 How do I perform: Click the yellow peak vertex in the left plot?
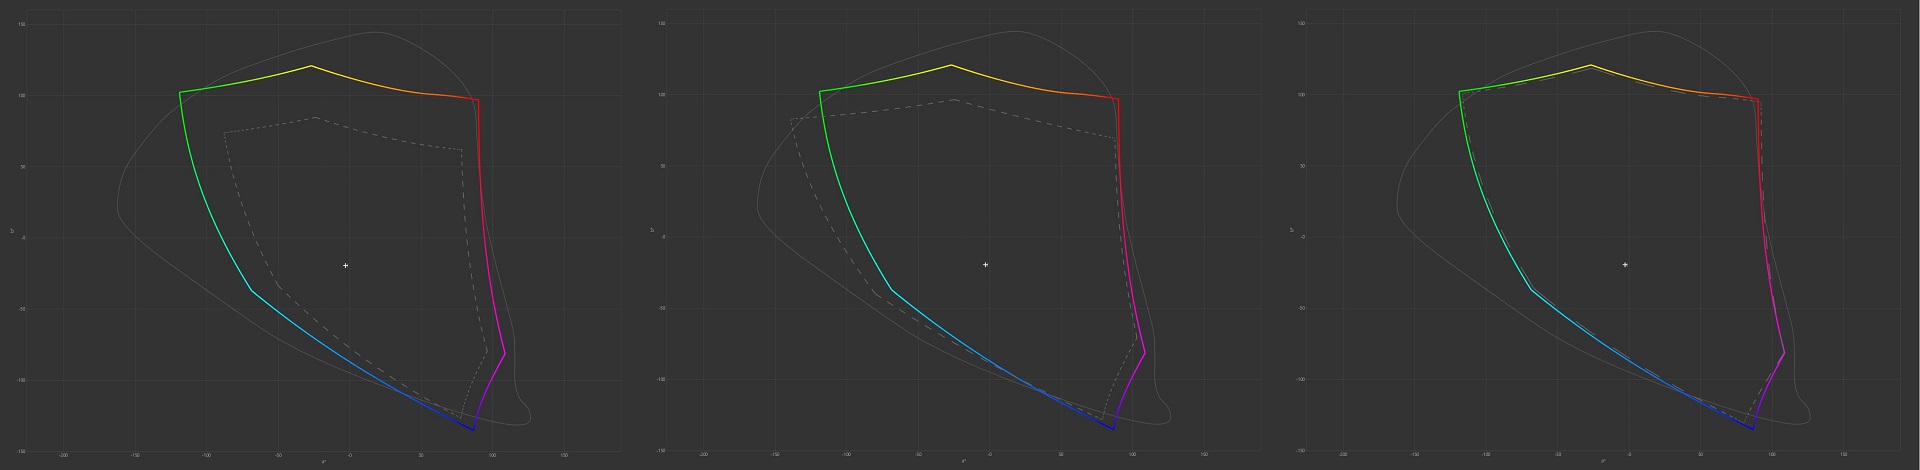pos(311,66)
